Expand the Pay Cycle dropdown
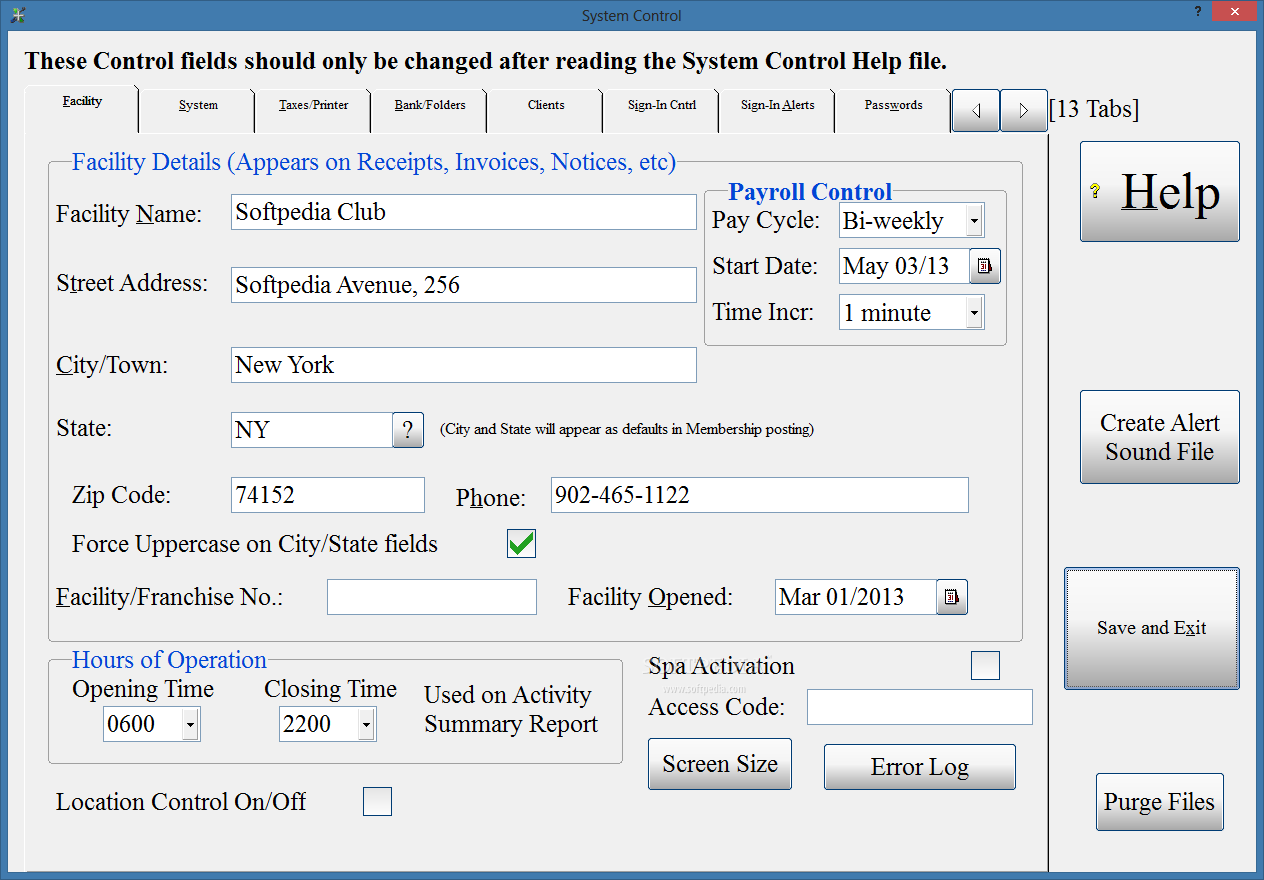Screen dimensions: 1264x880 [974, 221]
